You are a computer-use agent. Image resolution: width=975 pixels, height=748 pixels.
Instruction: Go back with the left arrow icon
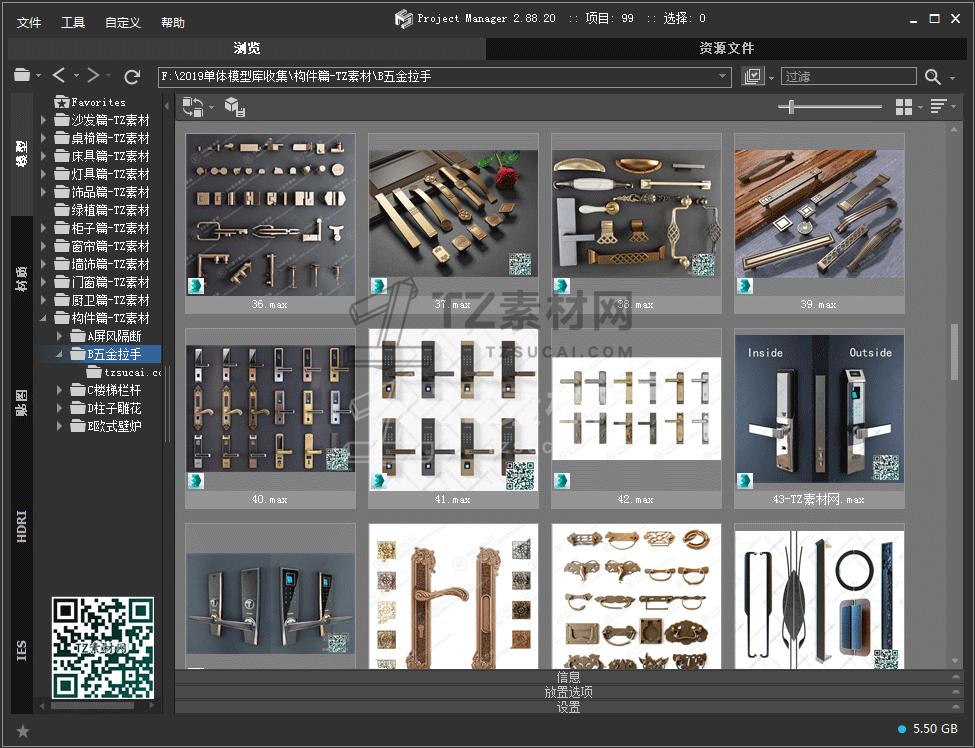click(x=59, y=76)
